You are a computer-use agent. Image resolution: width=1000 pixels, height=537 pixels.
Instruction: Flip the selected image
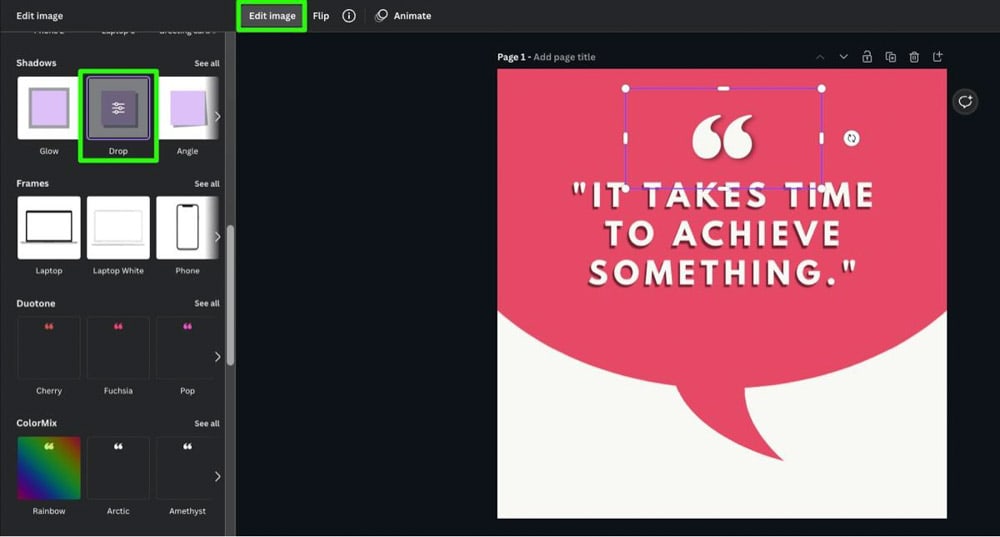(x=321, y=16)
